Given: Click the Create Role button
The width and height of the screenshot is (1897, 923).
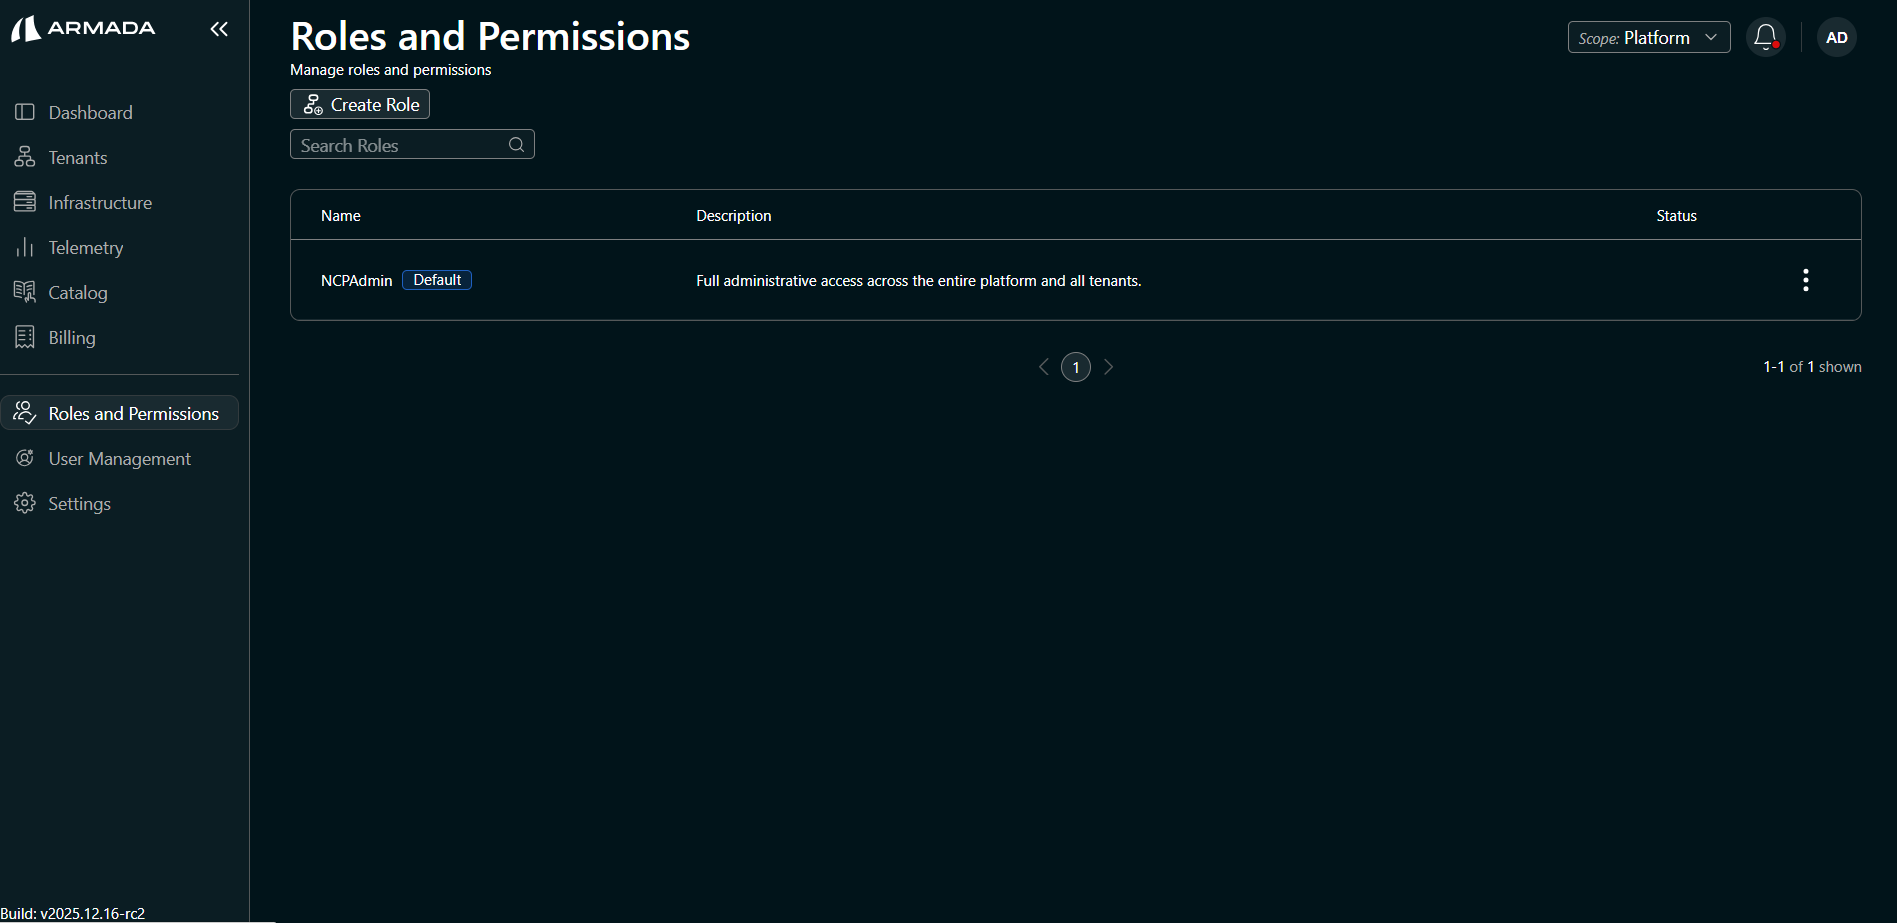Looking at the screenshot, I should coord(359,104).
